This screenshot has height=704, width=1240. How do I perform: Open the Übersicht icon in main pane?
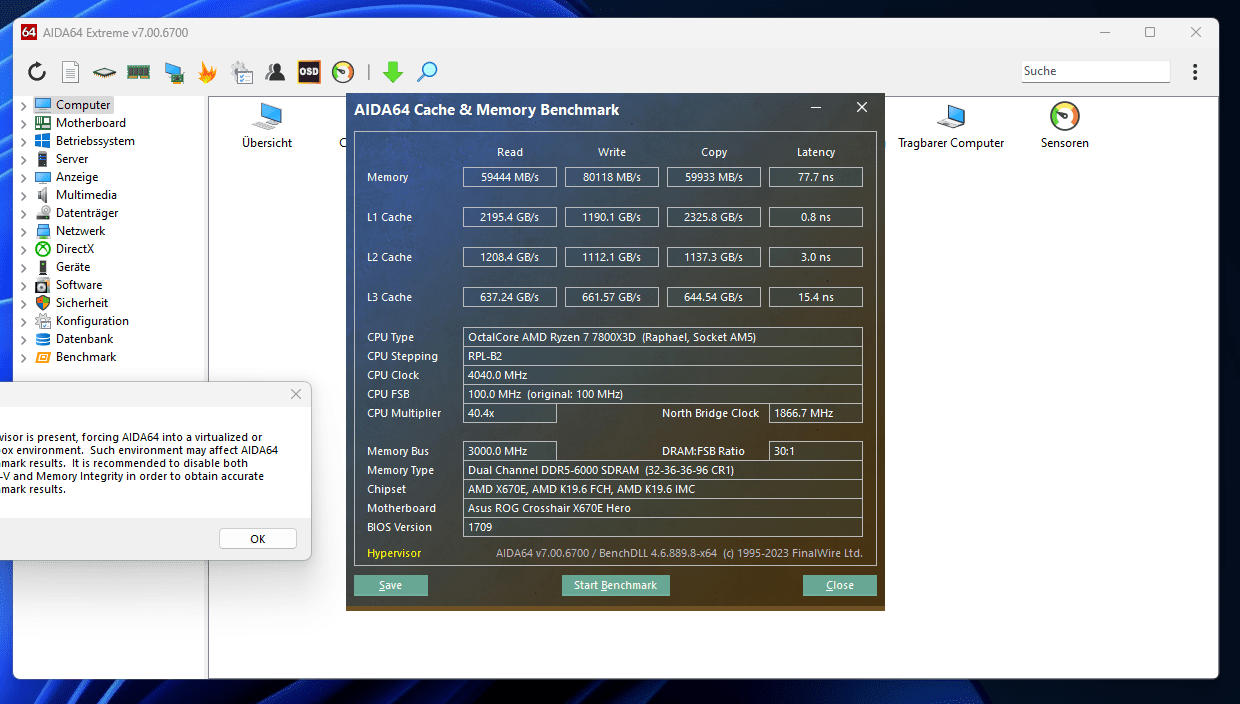coord(267,126)
